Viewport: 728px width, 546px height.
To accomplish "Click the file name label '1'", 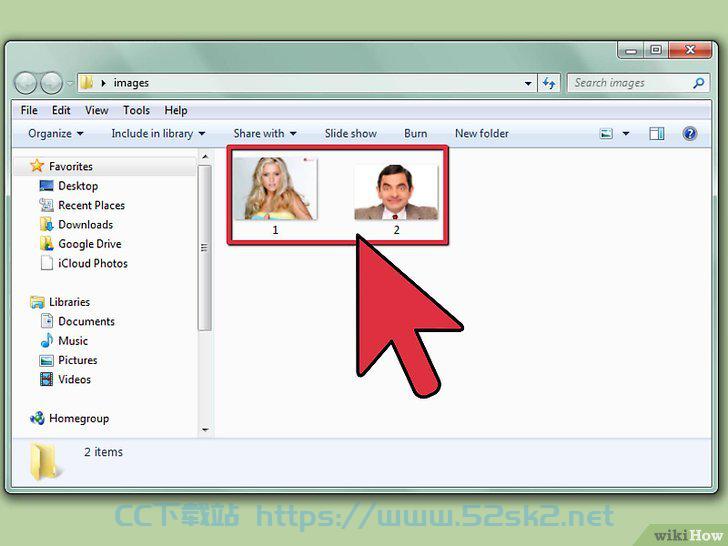I will click(275, 230).
